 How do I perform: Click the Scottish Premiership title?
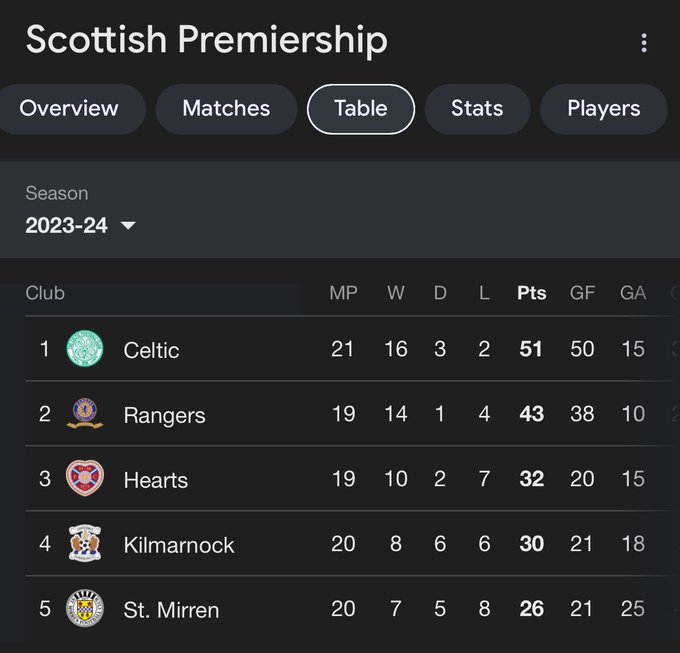pos(206,40)
